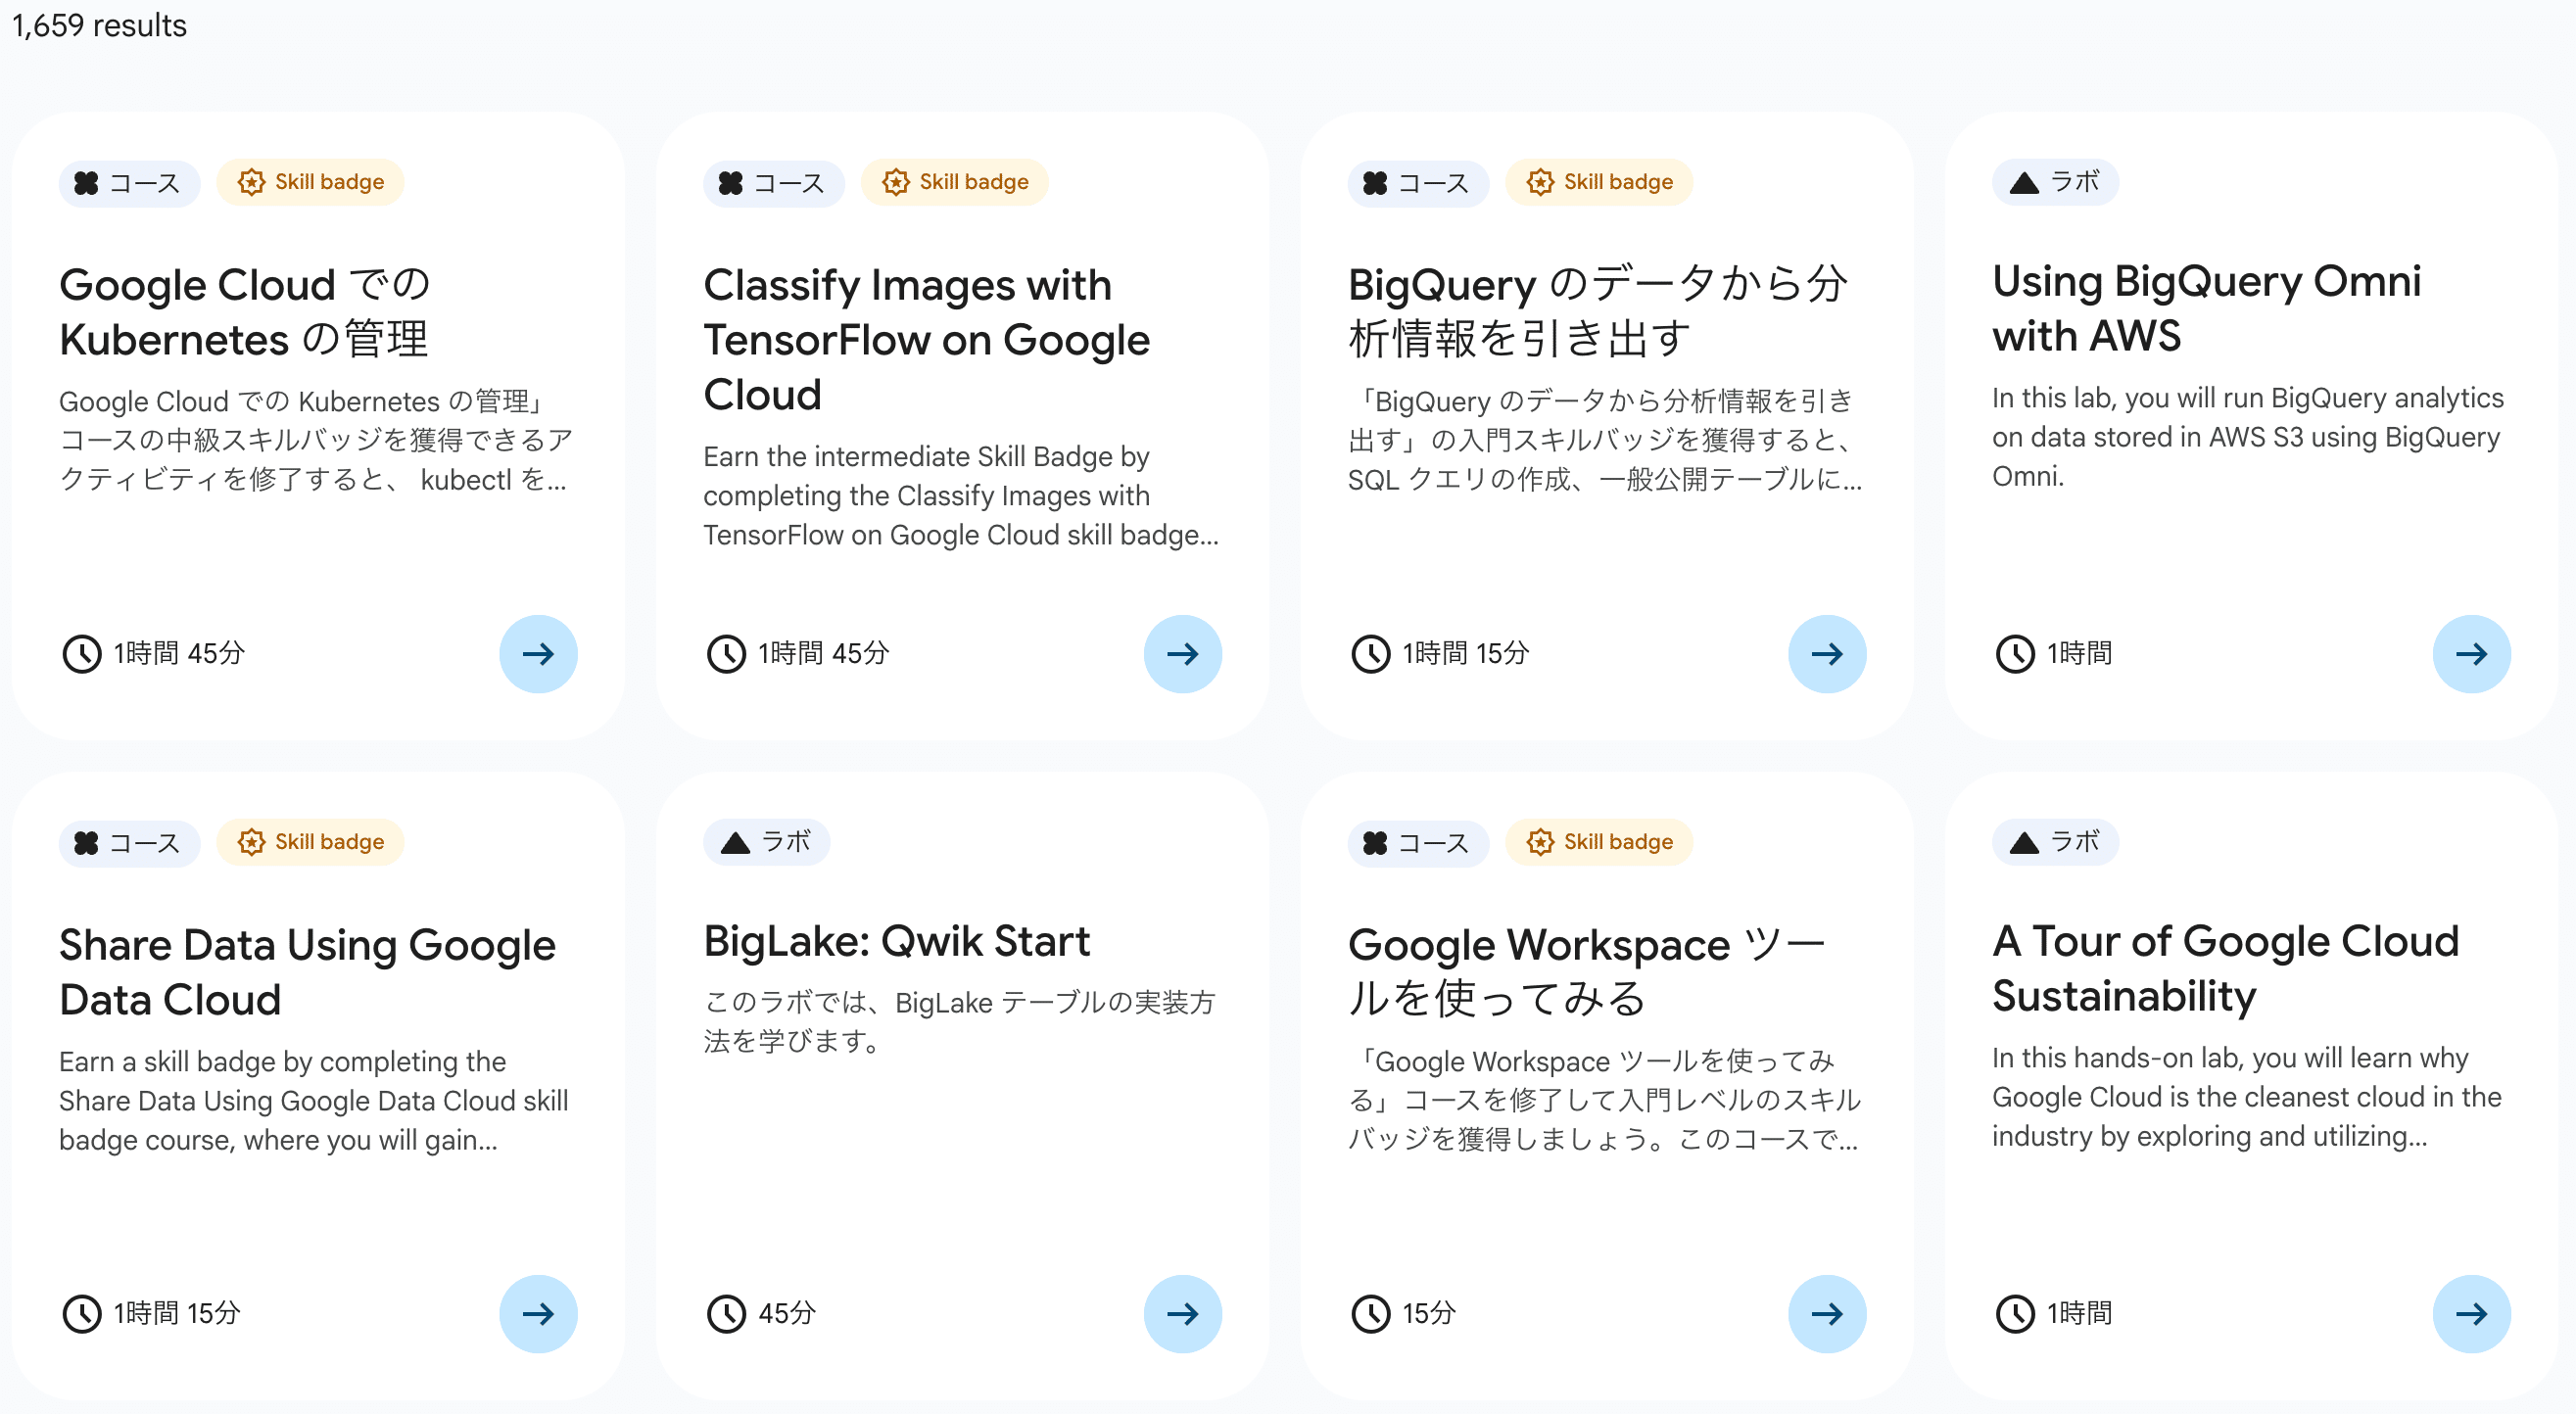Click arrow on BigQuery データ course card

1826,654
